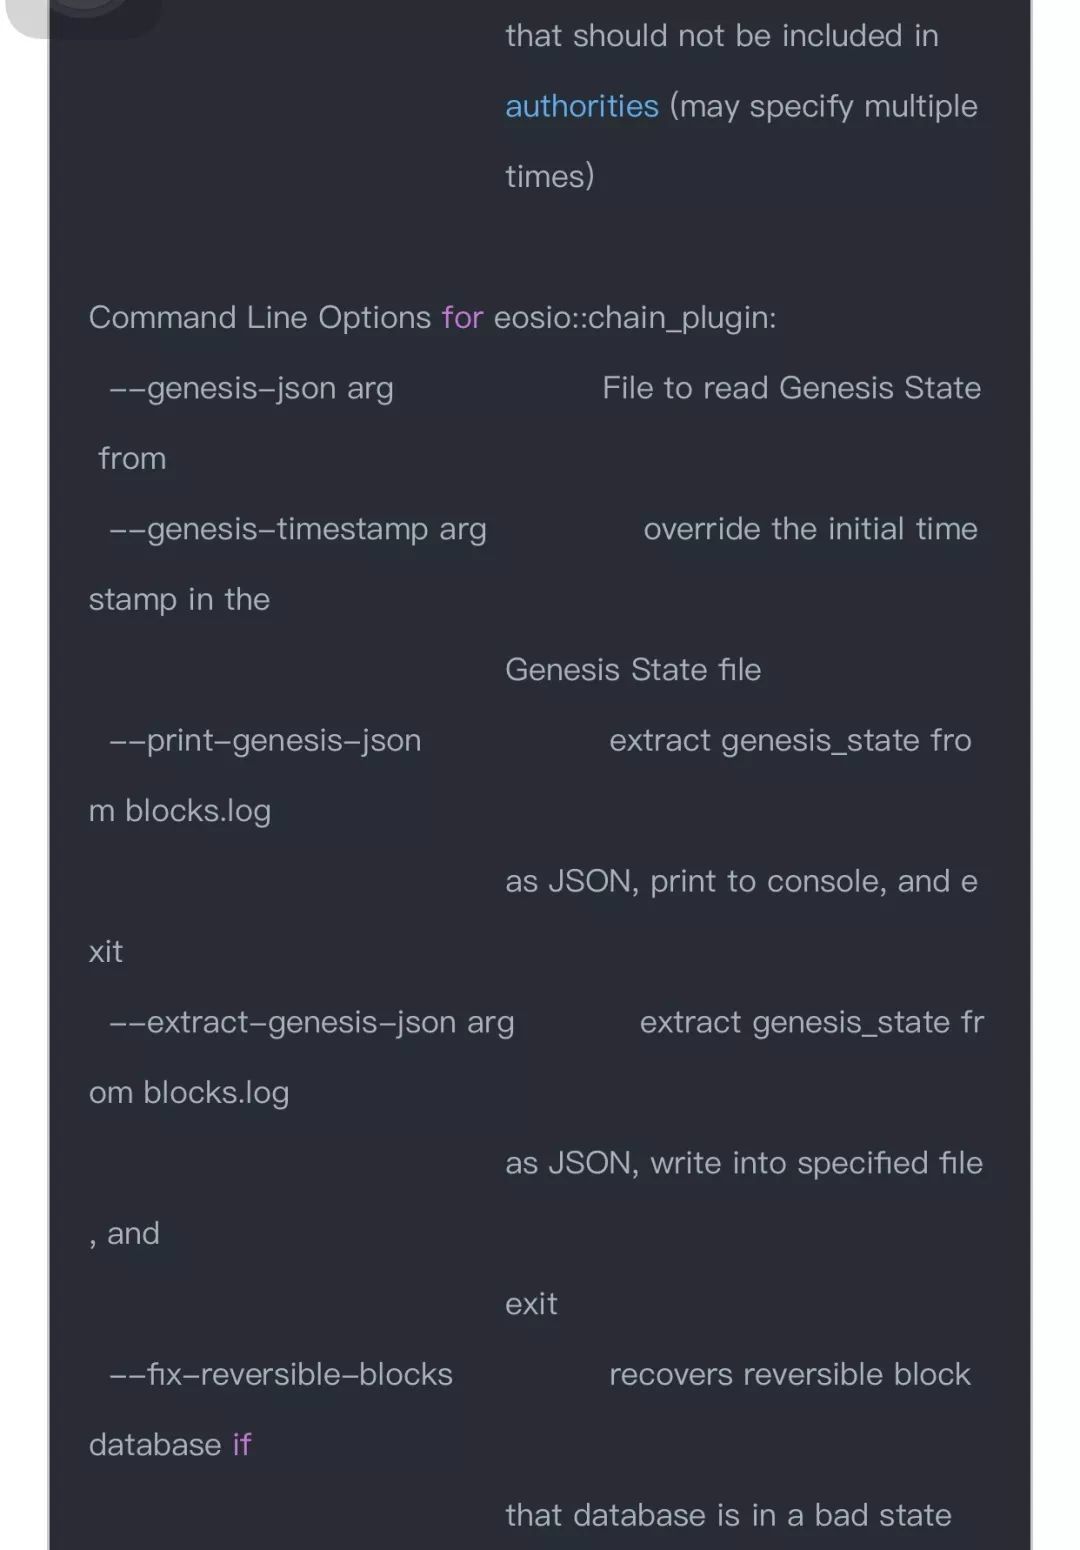Click the --genesis-json arg option
Viewport: 1080px width, 1550px height.
pyautogui.click(x=251, y=388)
